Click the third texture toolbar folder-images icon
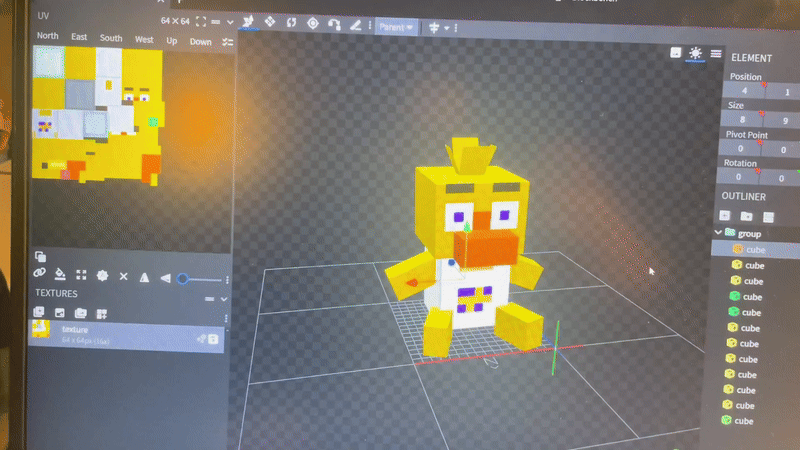 (81, 313)
